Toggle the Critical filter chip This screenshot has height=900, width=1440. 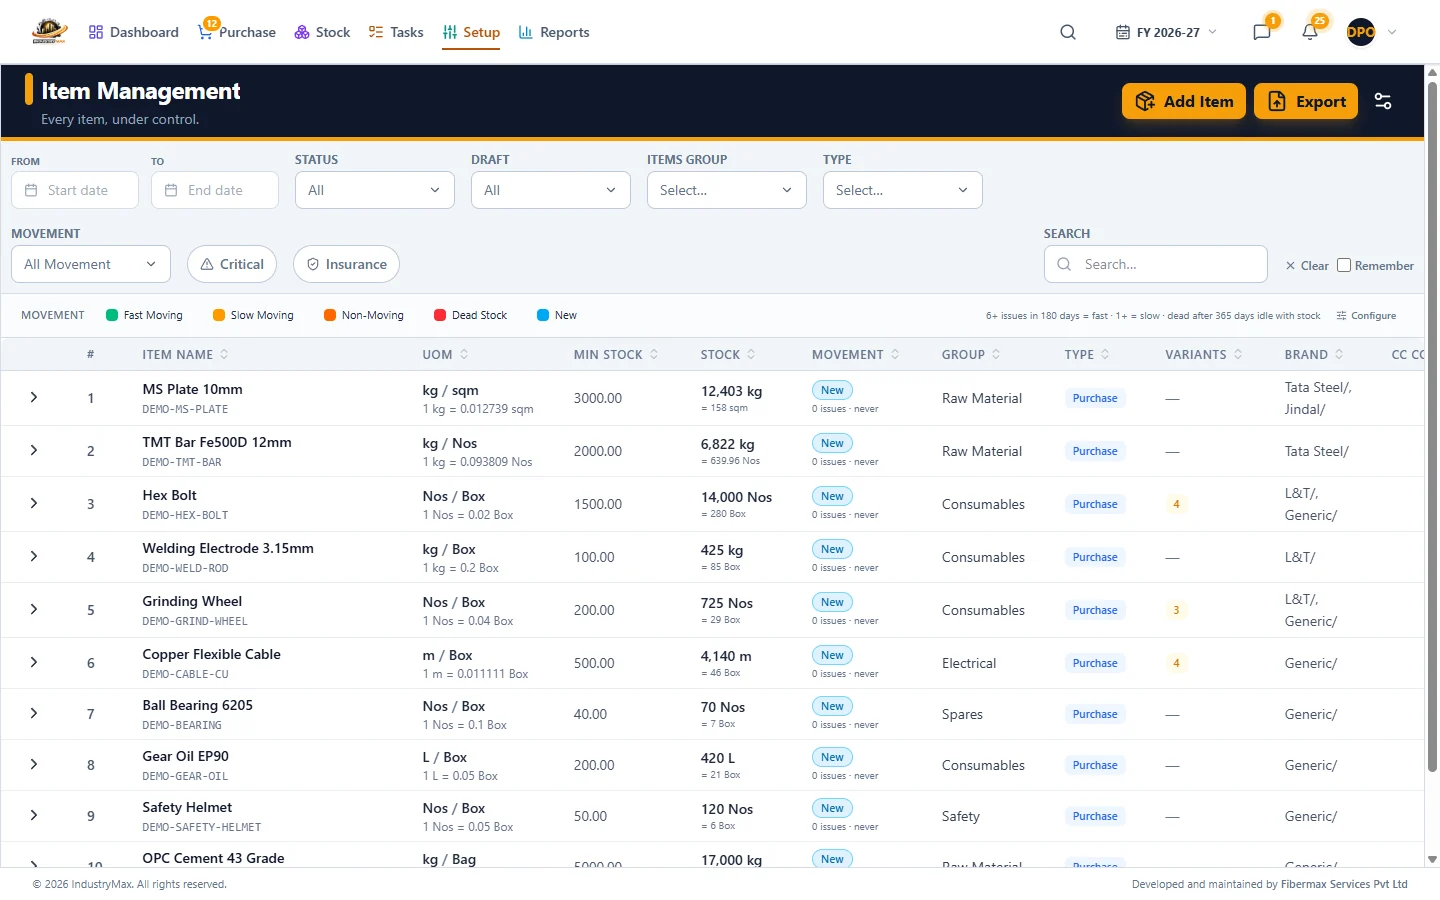(x=232, y=264)
